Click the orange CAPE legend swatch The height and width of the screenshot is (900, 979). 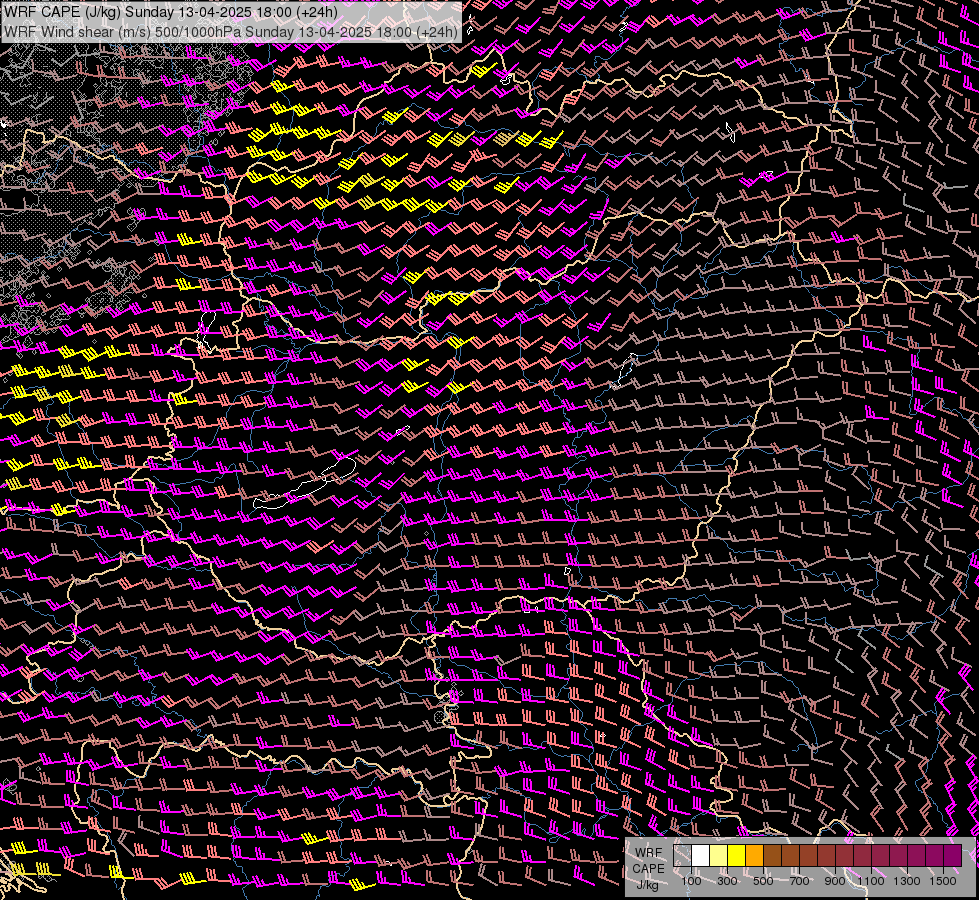pyautogui.click(x=754, y=856)
